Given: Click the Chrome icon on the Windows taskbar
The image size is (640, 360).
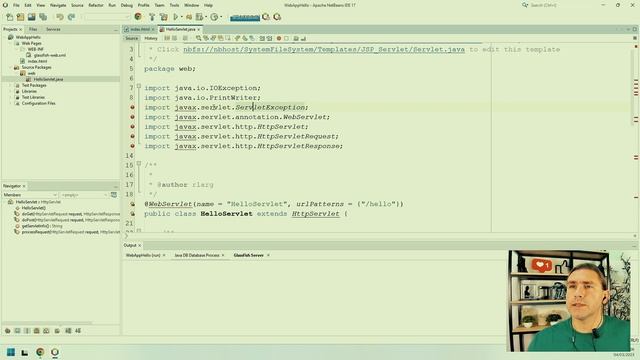Looking at the screenshot, I should pos(40,352).
